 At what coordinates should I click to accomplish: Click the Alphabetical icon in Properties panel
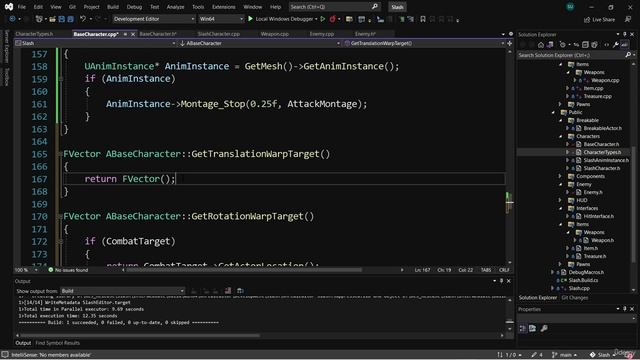533,328
